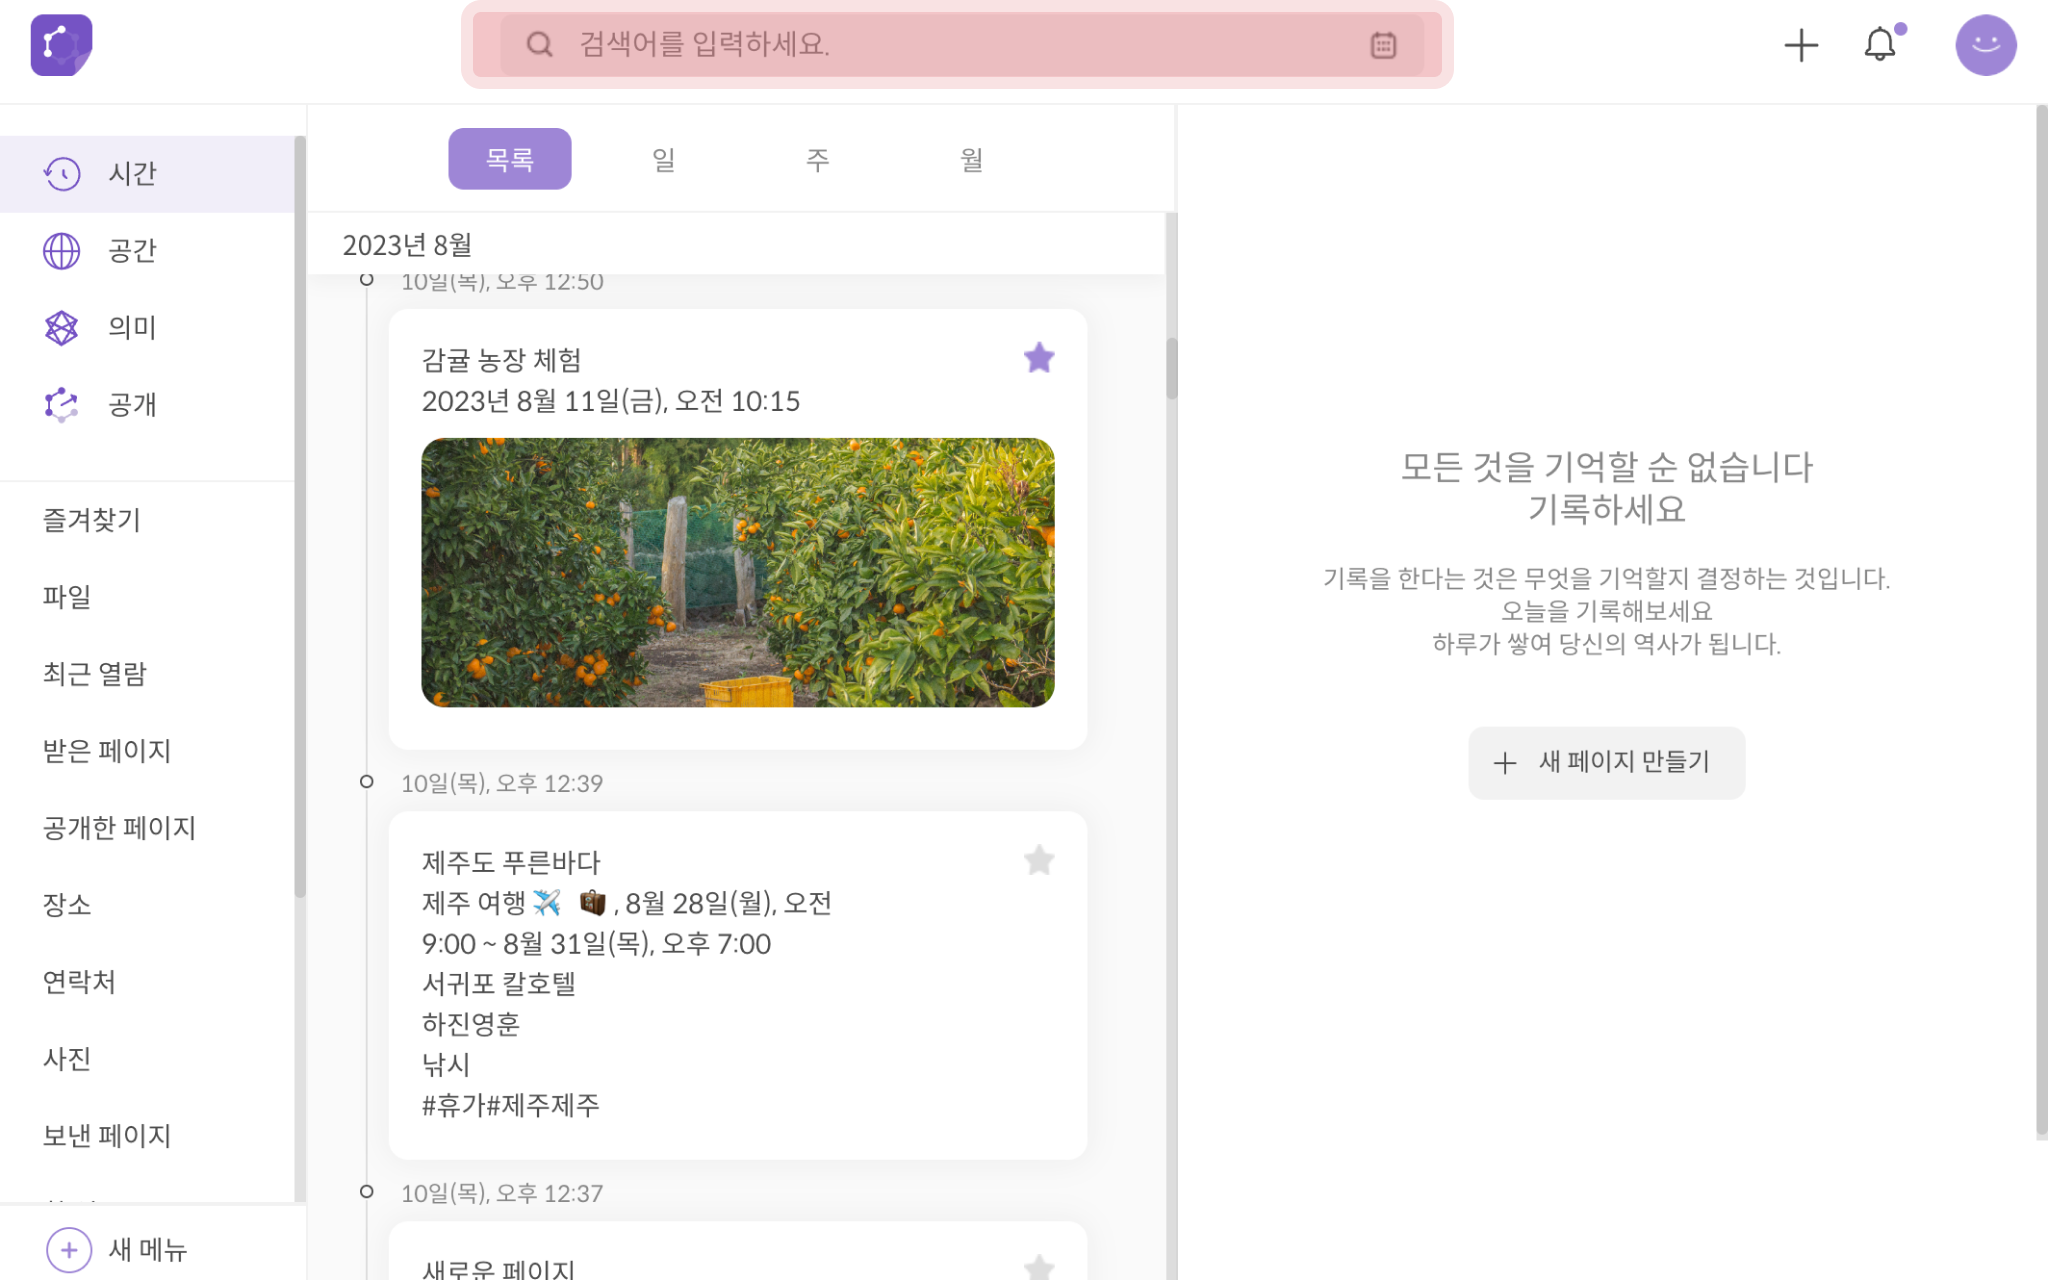Click the 10일(목), 오후 12:37 timestamp

tap(502, 1193)
